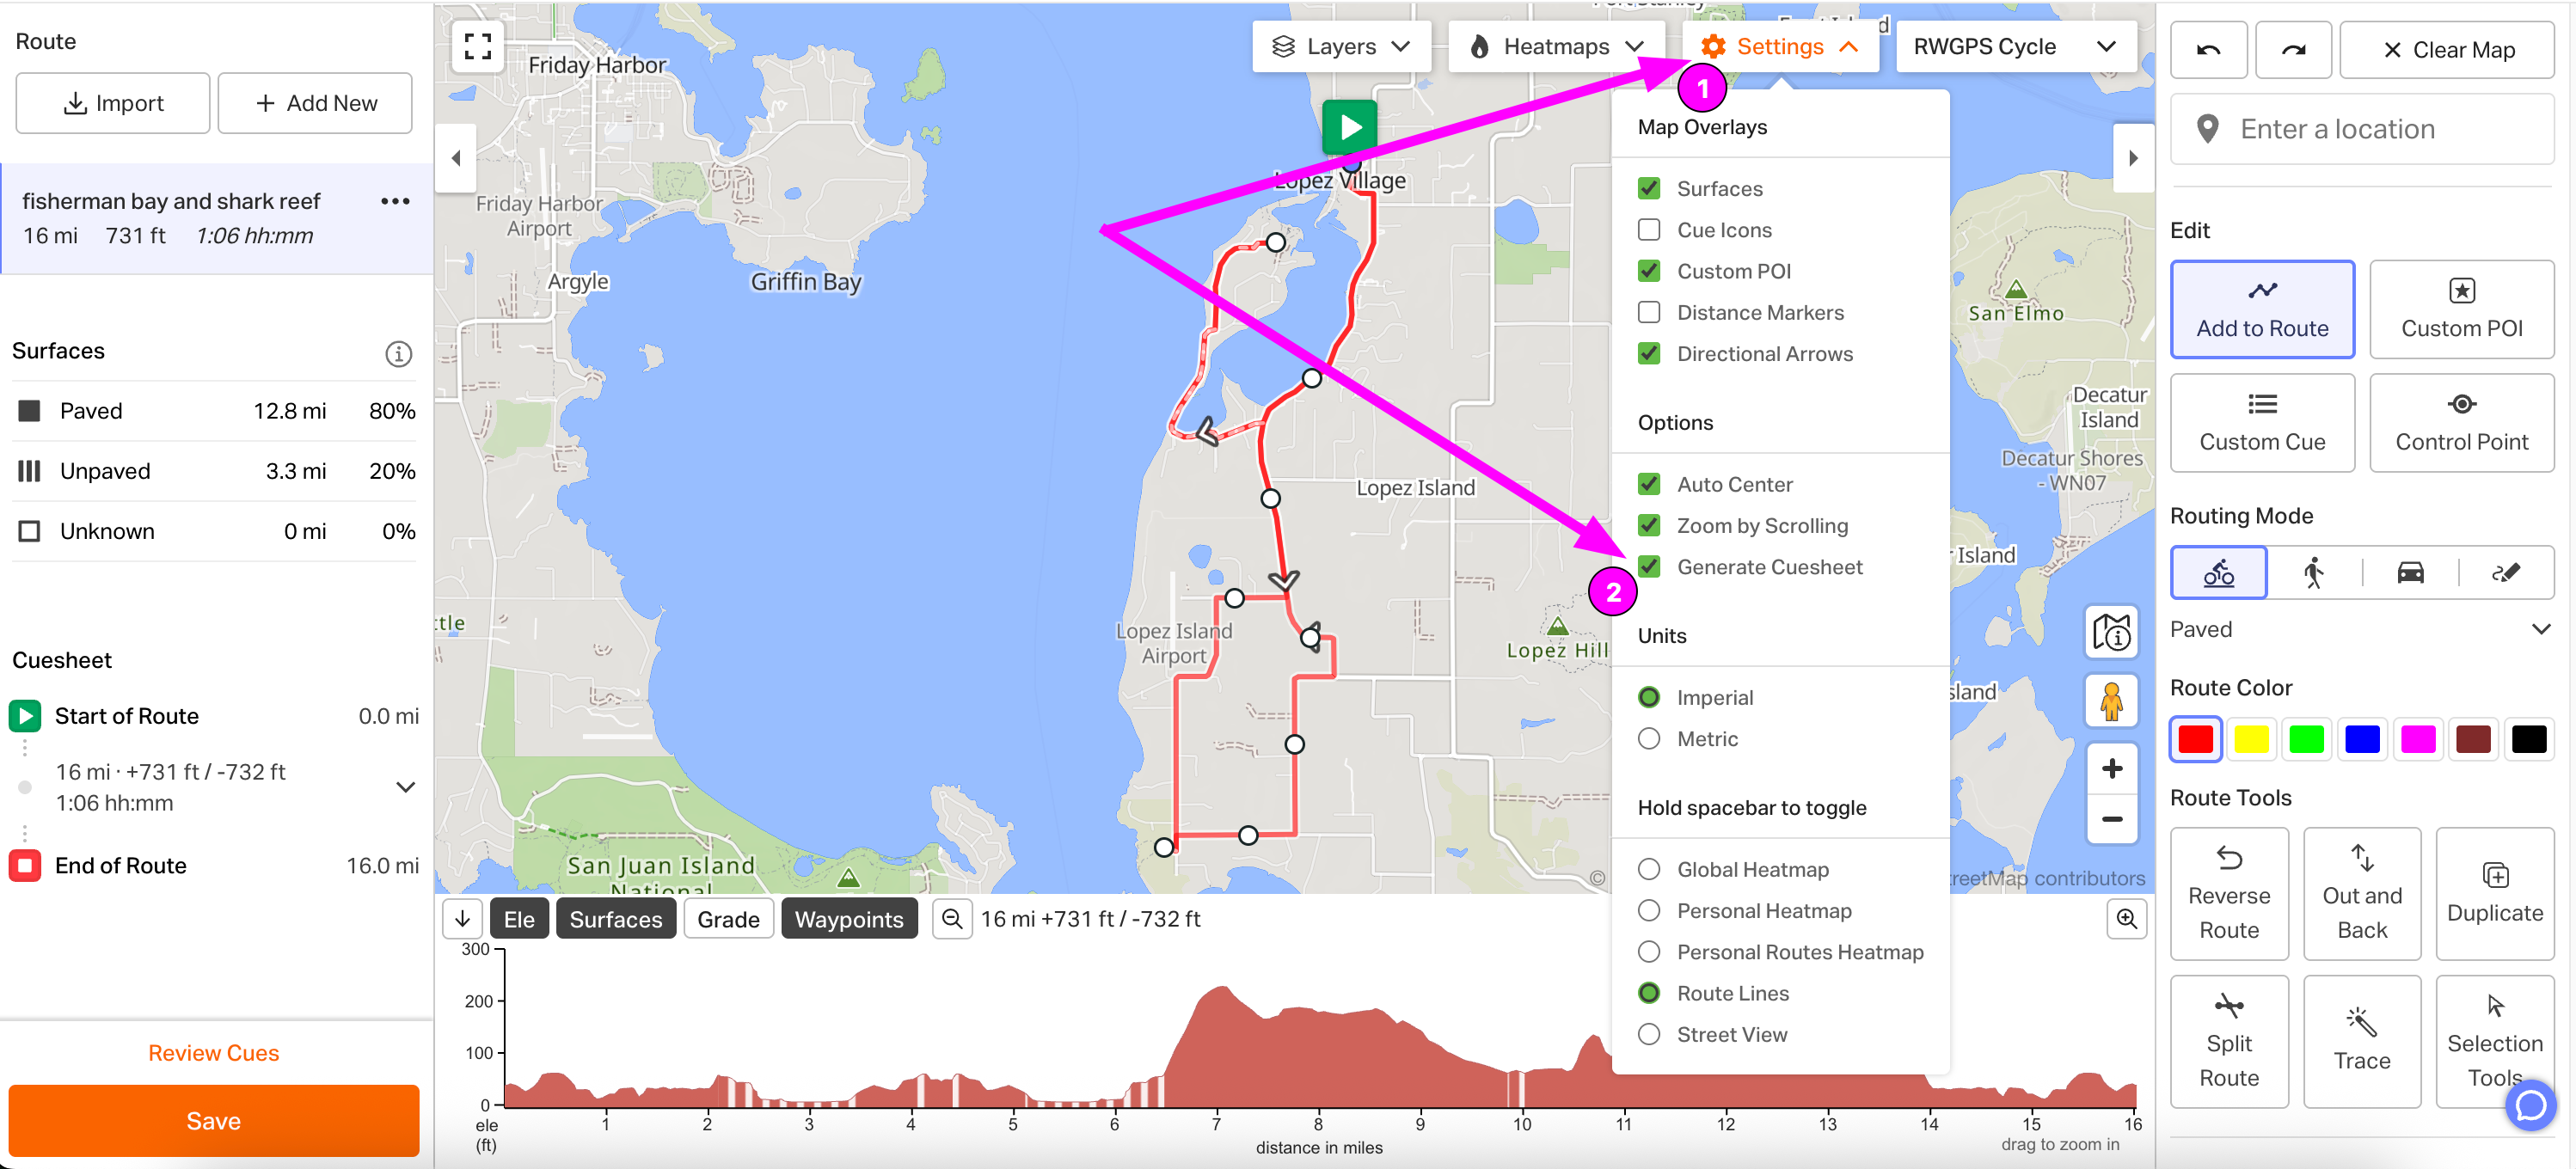Uncheck Directional Arrows overlay
Image resolution: width=2576 pixels, height=1169 pixels.
click(x=1649, y=353)
